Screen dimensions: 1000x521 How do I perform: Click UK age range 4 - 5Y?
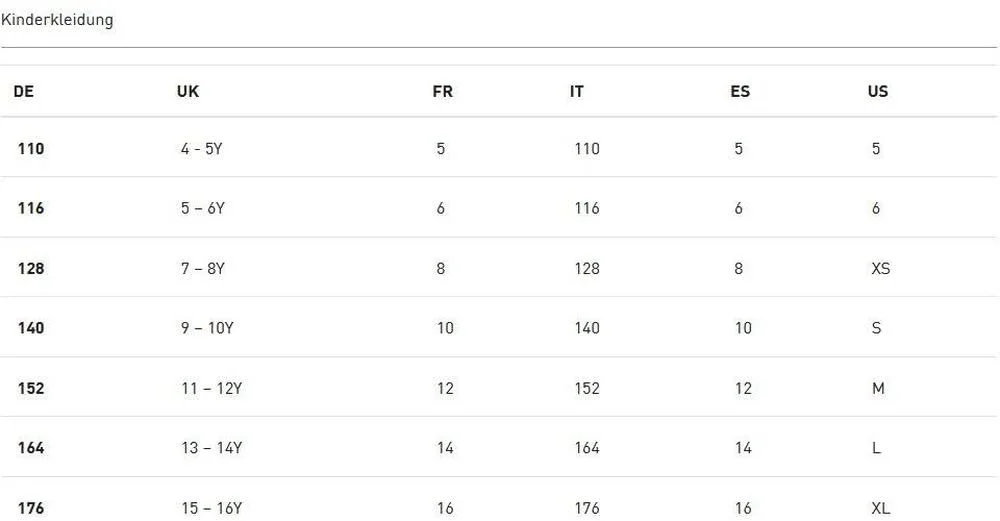(x=202, y=149)
